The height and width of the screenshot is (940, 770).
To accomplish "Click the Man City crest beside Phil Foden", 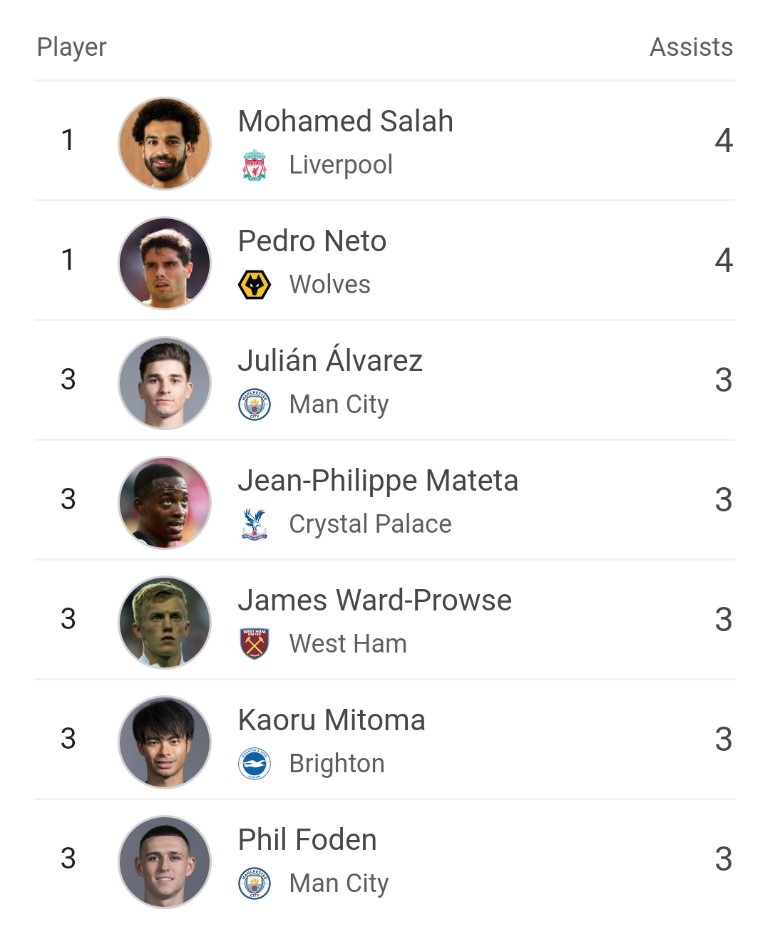I will (x=254, y=884).
